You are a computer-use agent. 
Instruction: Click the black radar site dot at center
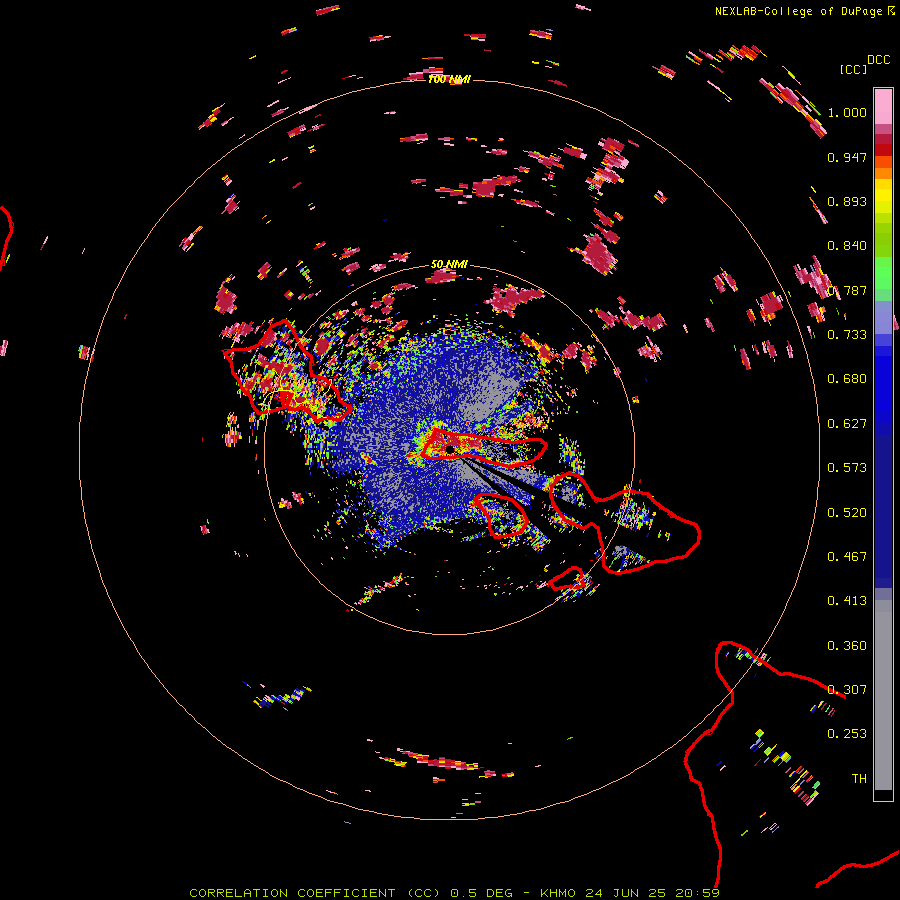450,448
